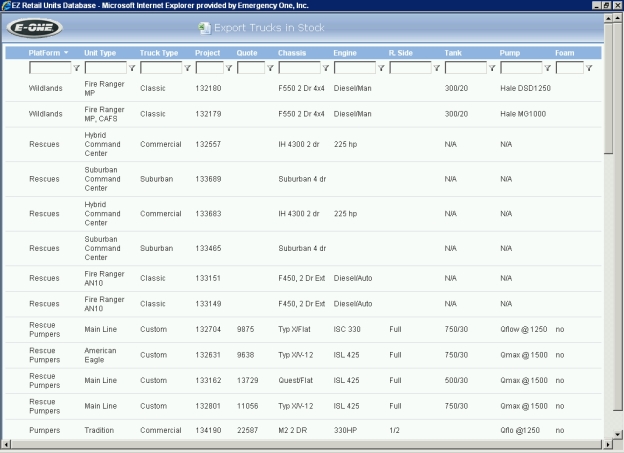Click the horizontal scrollbar left arrow
The image size is (624, 453).
6,444
